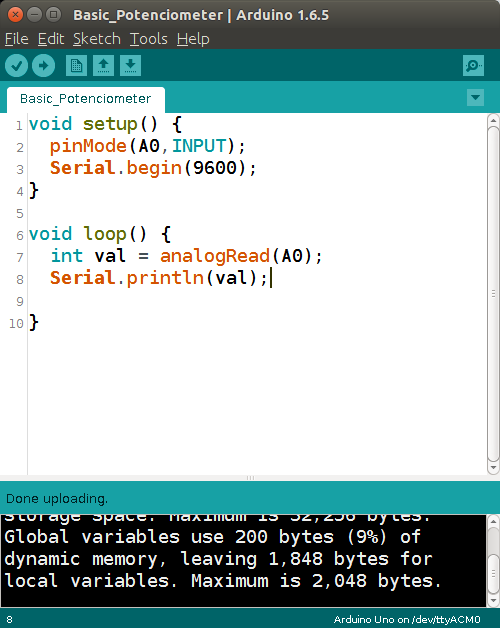Click the window title 'Basic_Potenciometer | Arduino 1.6.5'
500x628 pixels.
tap(201, 15)
